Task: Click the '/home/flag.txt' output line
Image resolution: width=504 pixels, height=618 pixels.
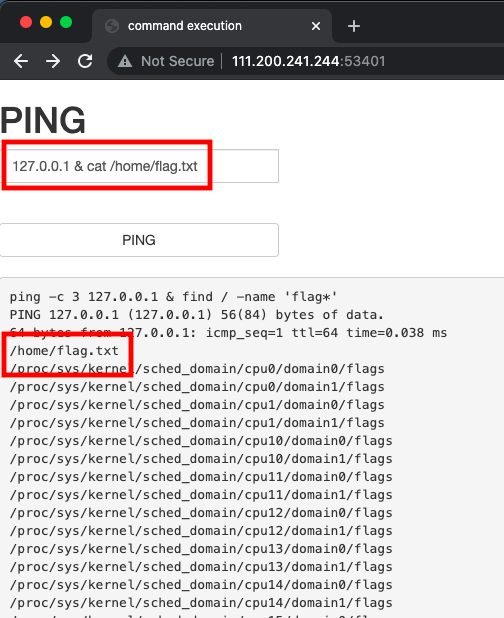Action: [64, 351]
